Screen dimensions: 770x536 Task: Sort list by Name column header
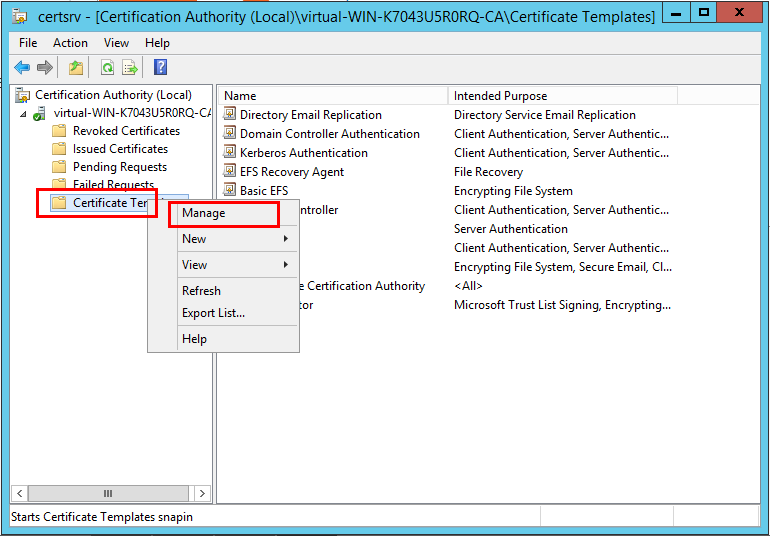[x=332, y=96]
